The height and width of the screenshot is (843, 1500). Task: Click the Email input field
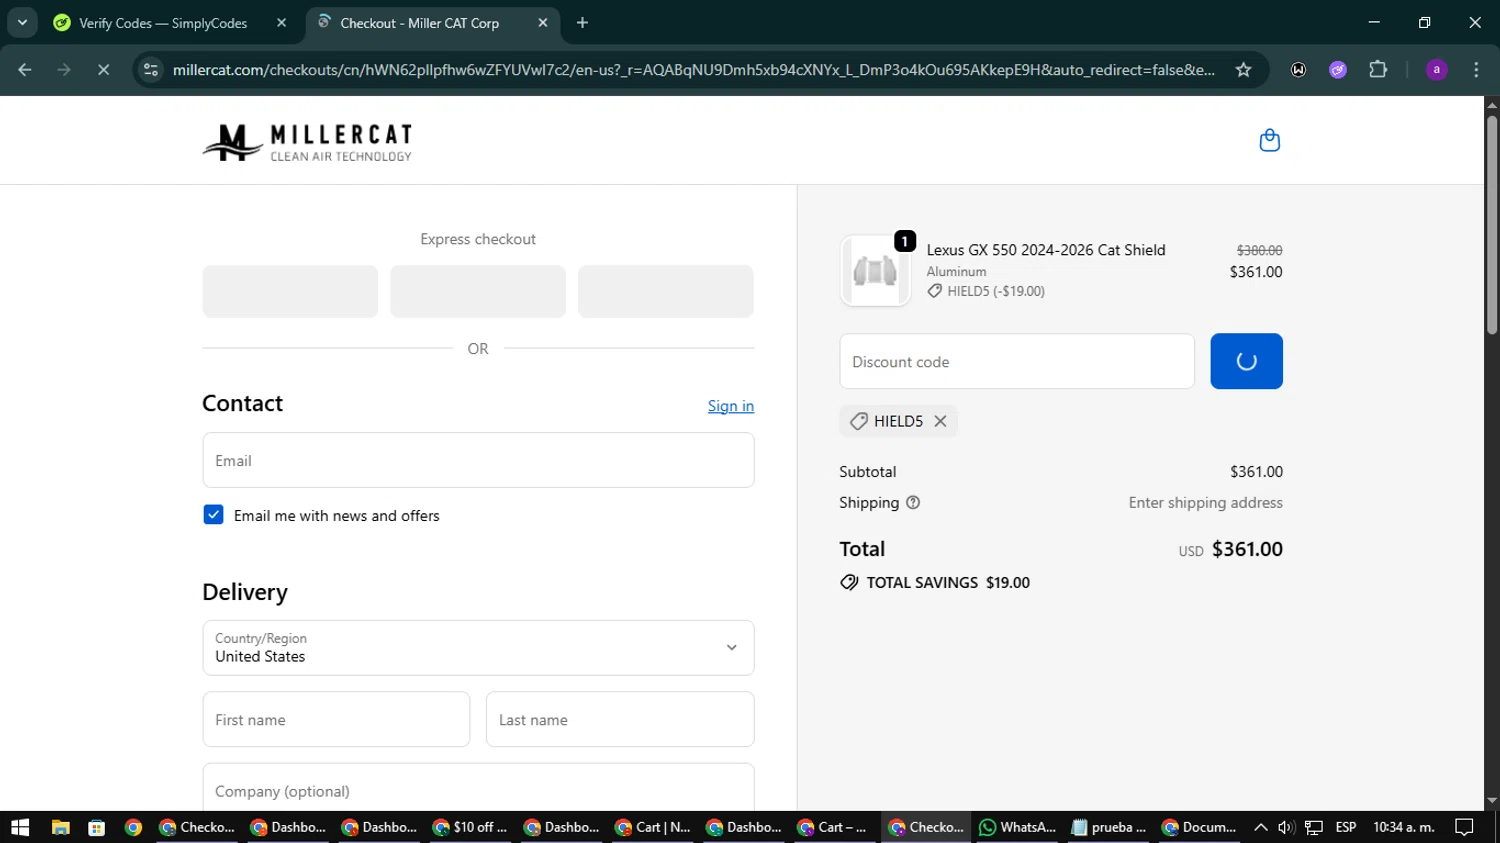click(478, 460)
